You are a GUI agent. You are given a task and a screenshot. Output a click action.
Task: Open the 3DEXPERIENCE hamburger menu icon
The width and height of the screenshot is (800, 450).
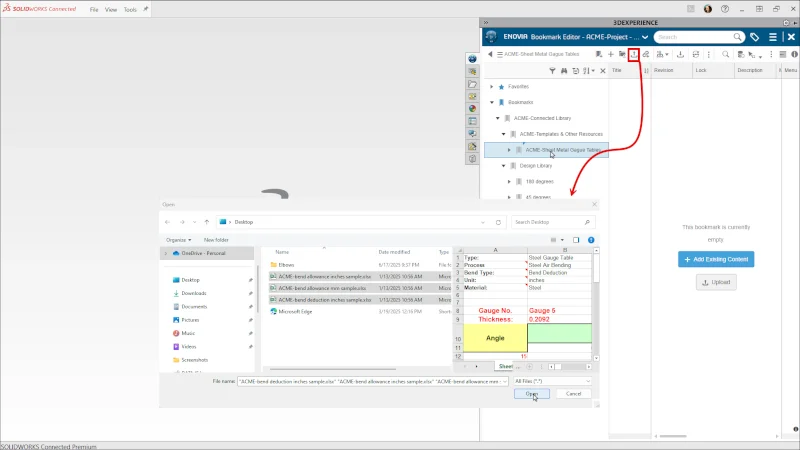[774, 37]
